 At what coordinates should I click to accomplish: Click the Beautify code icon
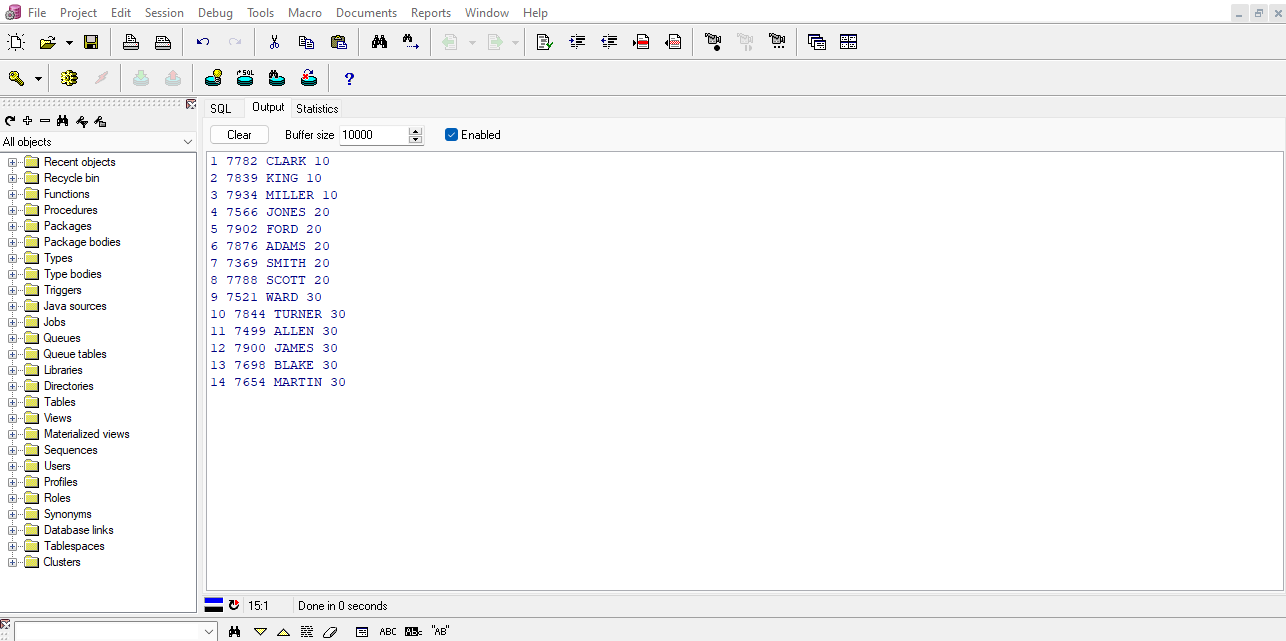tap(544, 42)
